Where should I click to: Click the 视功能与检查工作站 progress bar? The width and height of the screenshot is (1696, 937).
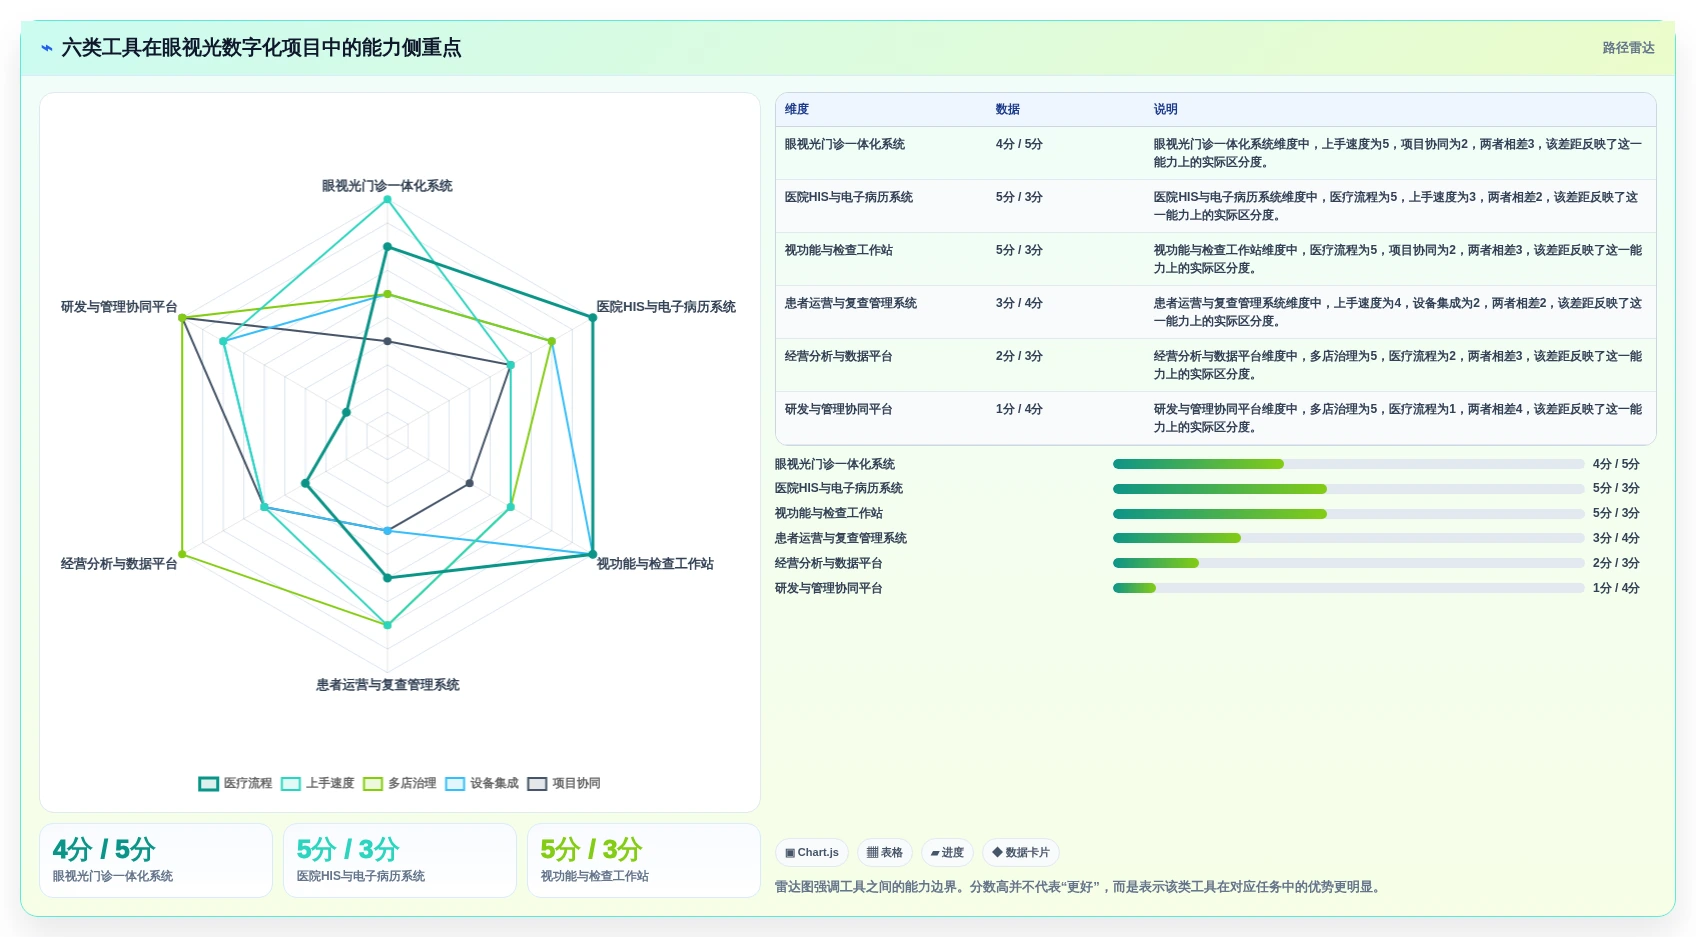point(1349,514)
